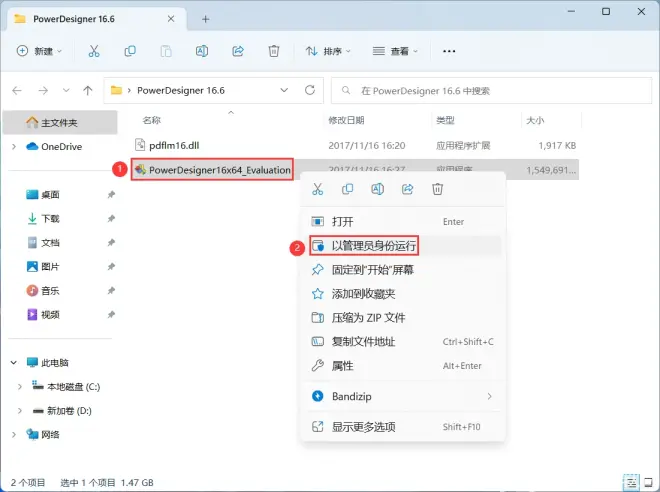This screenshot has width=660, height=492.
Task: Click the Delete icon in the context menu
Action: pyautogui.click(x=437, y=189)
